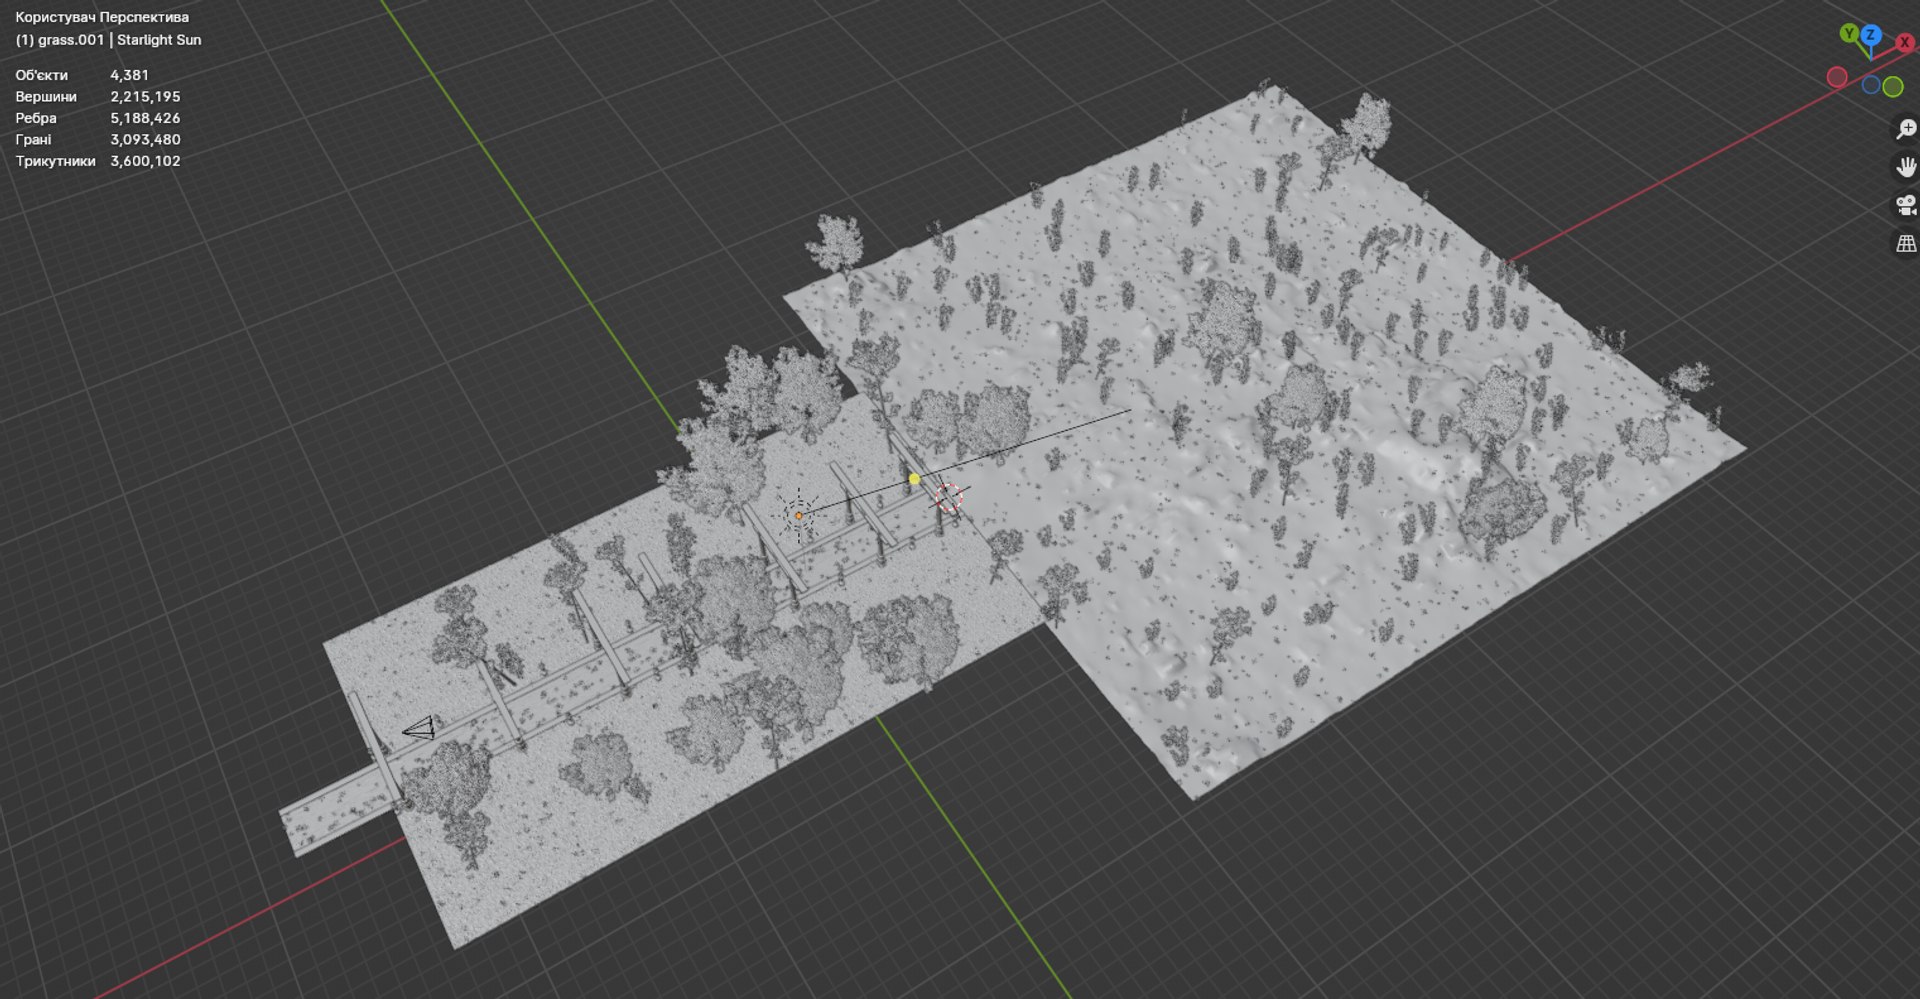Click the "Користувач Перспектива" view label

point(102,17)
